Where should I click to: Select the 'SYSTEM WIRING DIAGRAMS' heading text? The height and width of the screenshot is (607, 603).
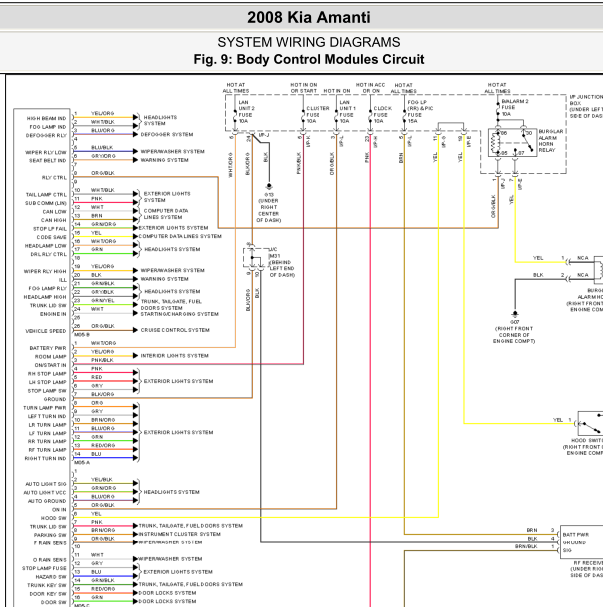coord(308,42)
